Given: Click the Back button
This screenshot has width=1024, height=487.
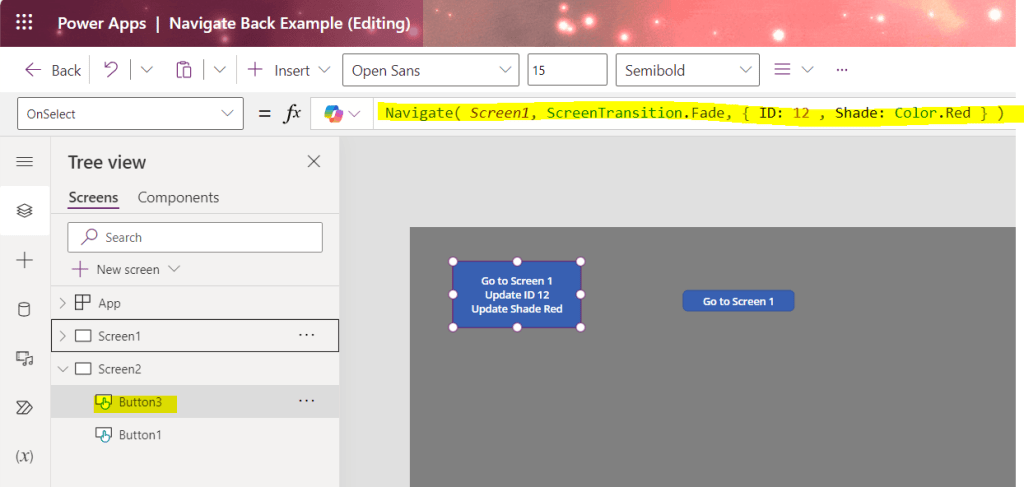Looking at the screenshot, I should tap(53, 70).
